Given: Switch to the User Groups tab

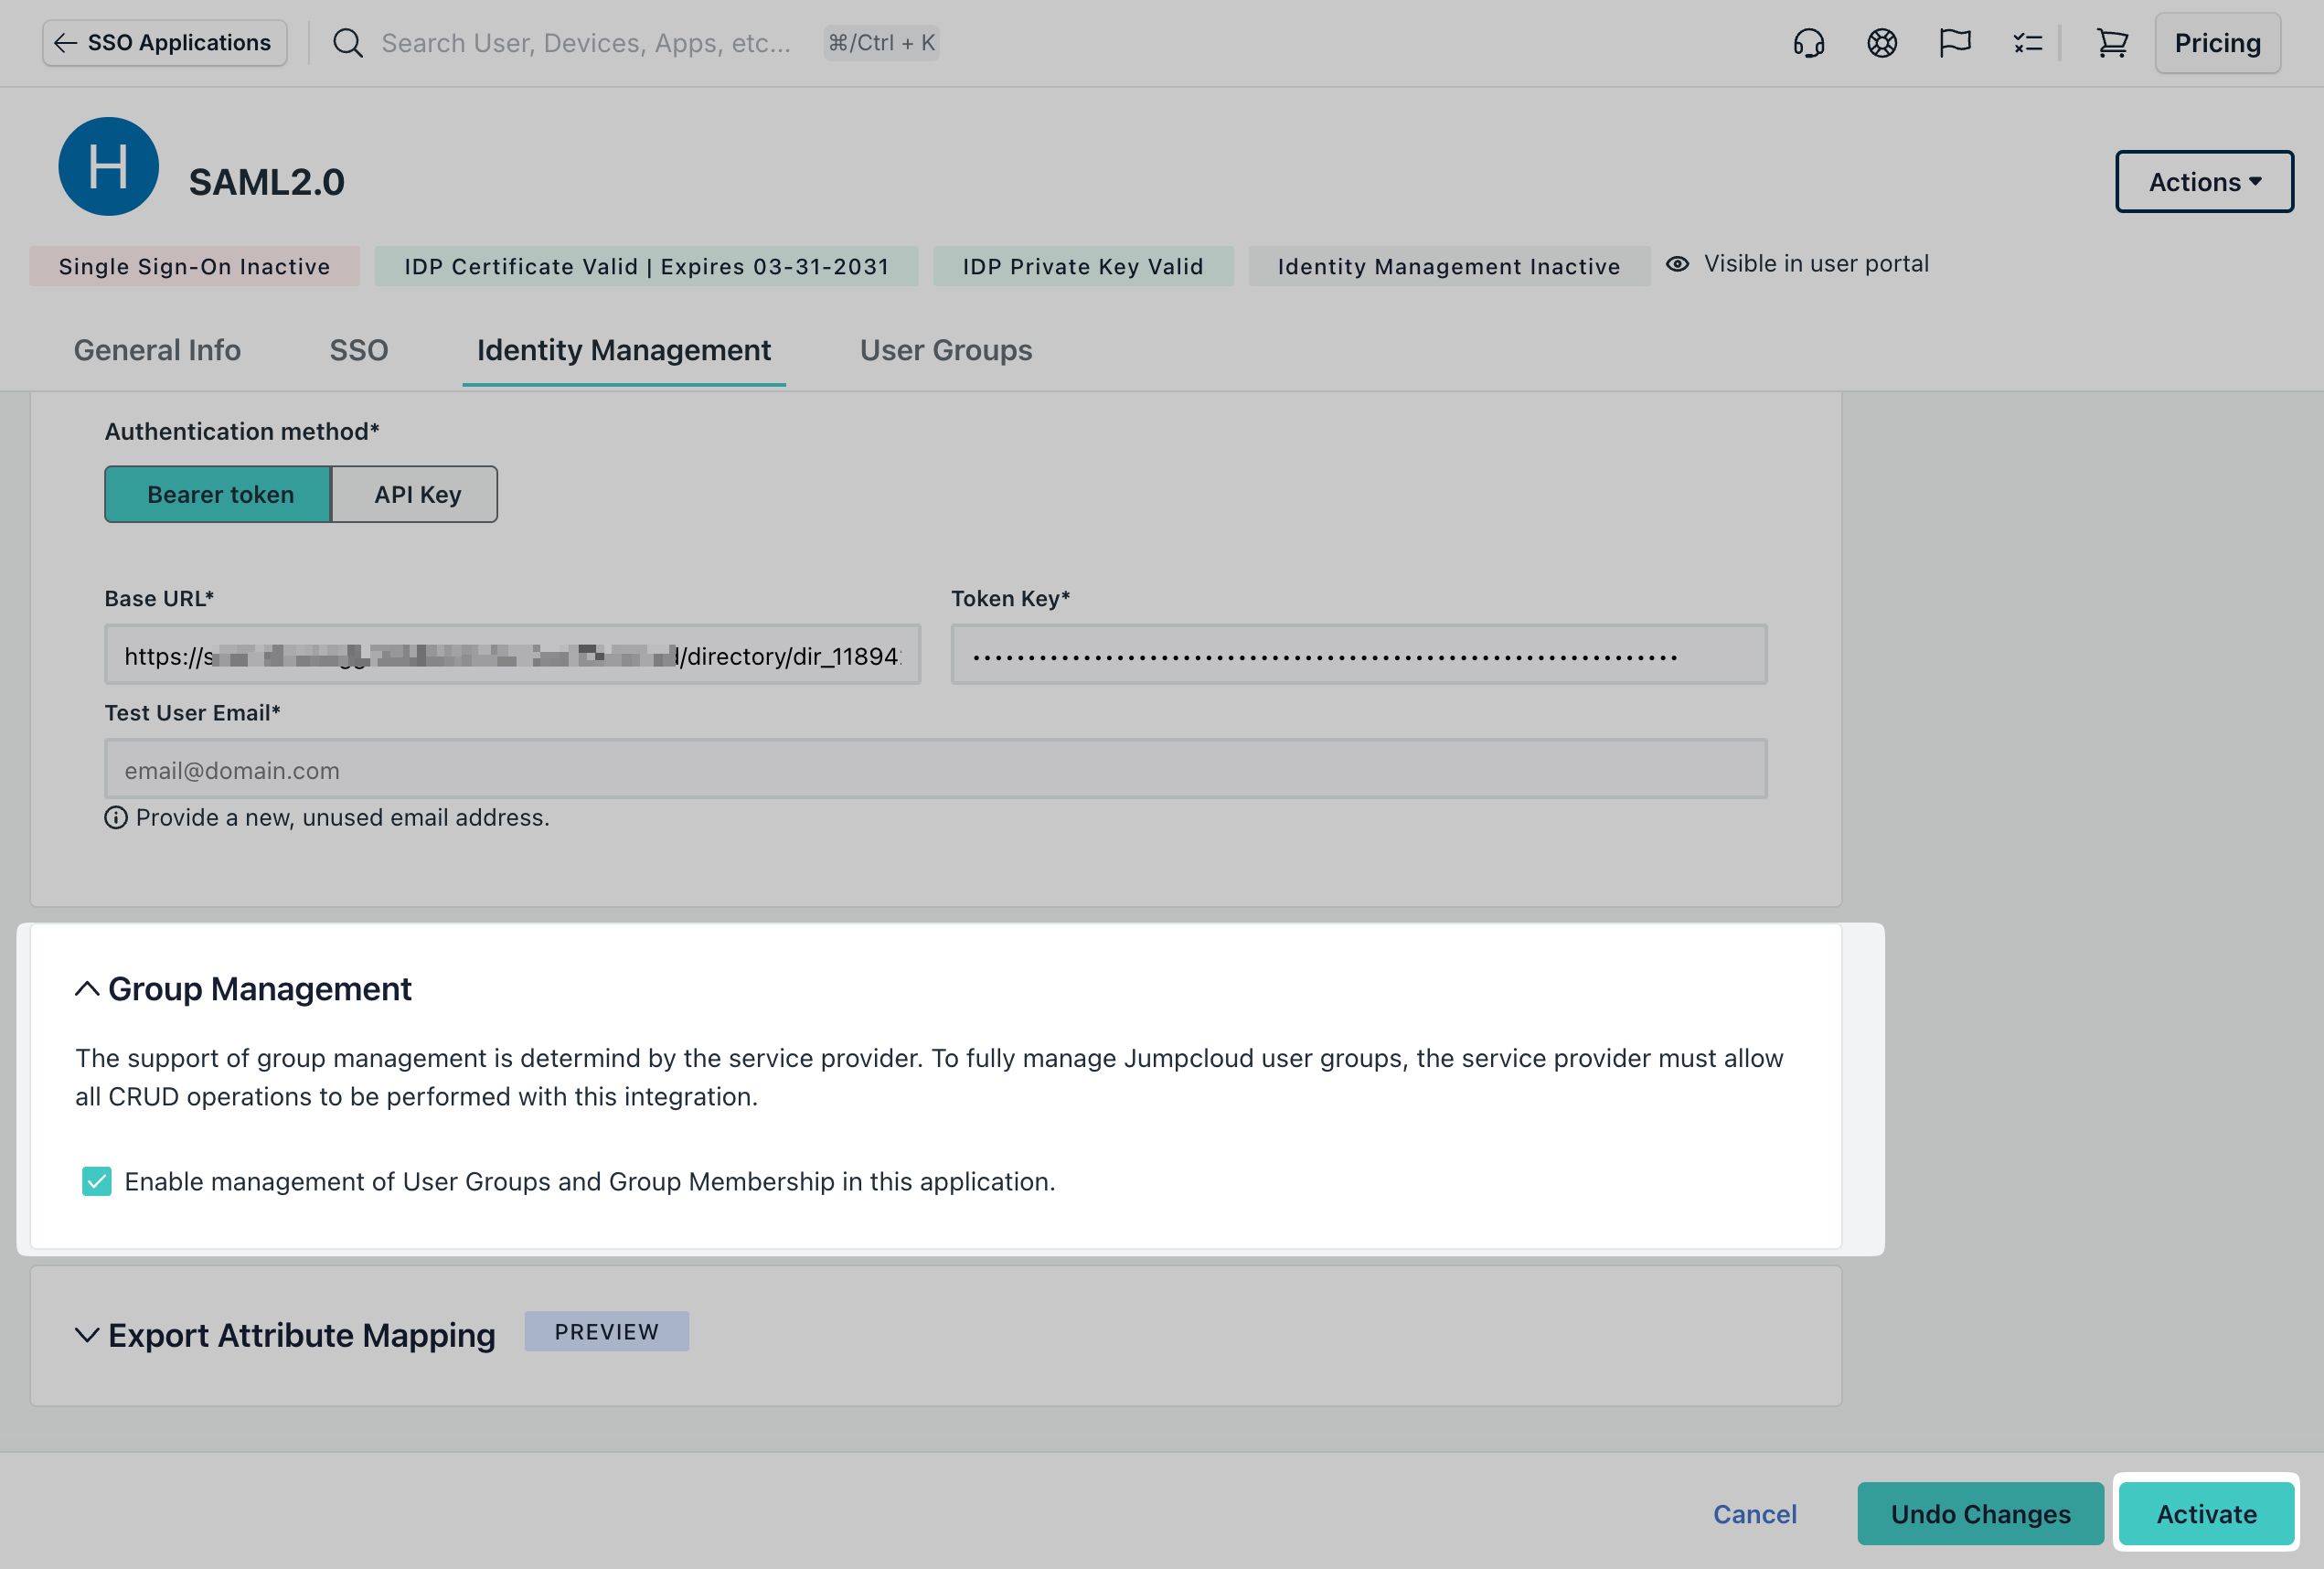Looking at the screenshot, I should pos(945,350).
